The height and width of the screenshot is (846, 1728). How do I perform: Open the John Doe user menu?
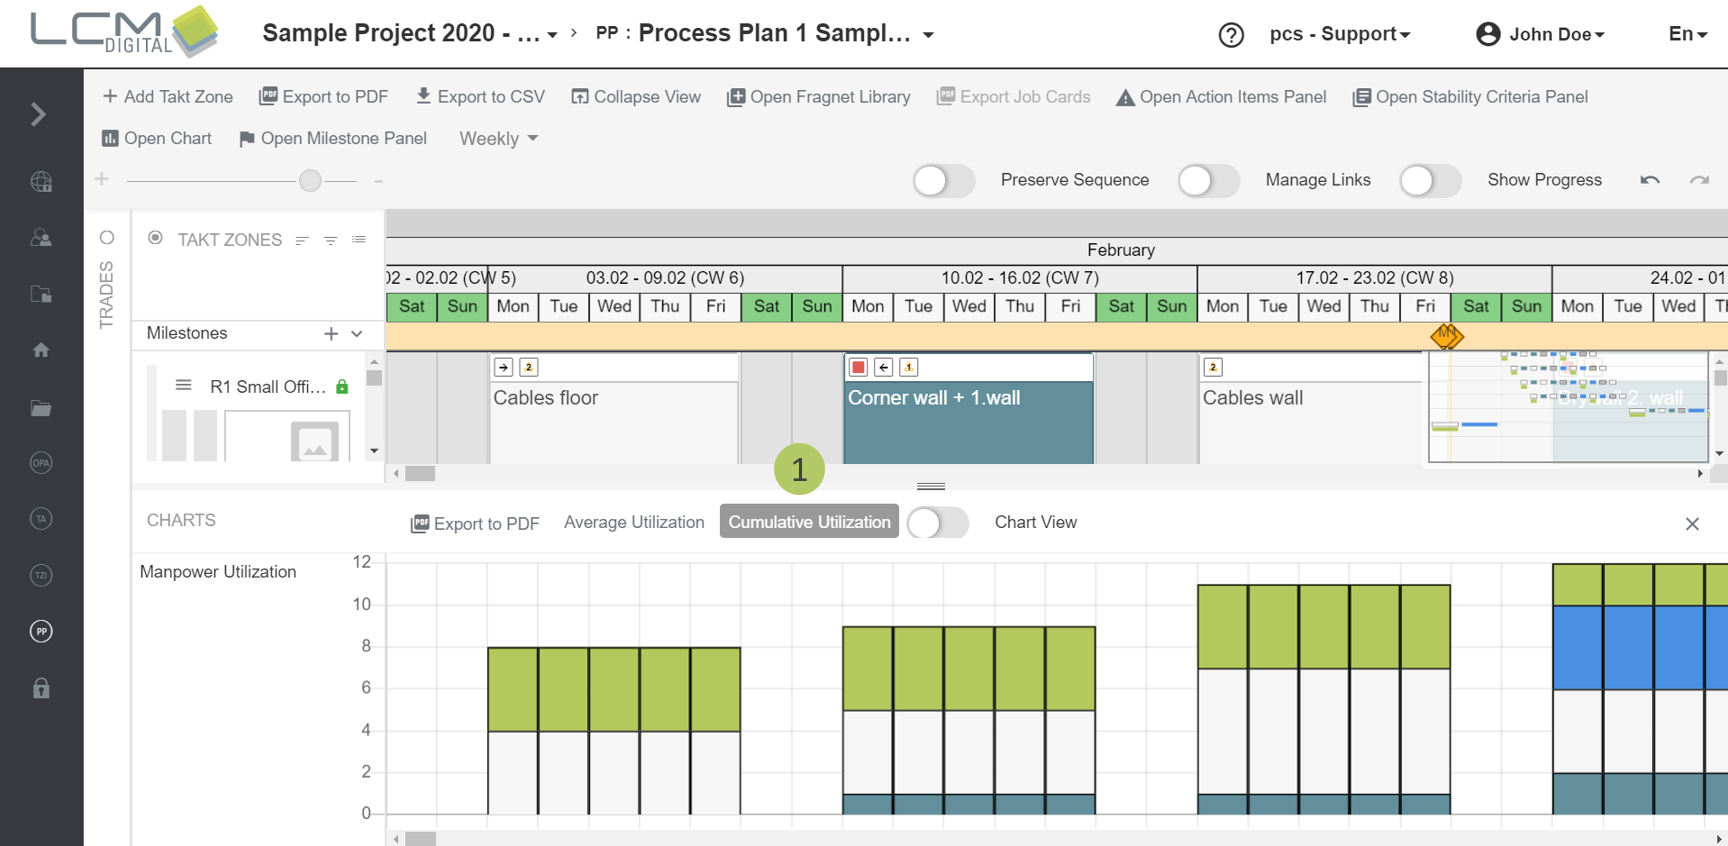coord(1541,34)
